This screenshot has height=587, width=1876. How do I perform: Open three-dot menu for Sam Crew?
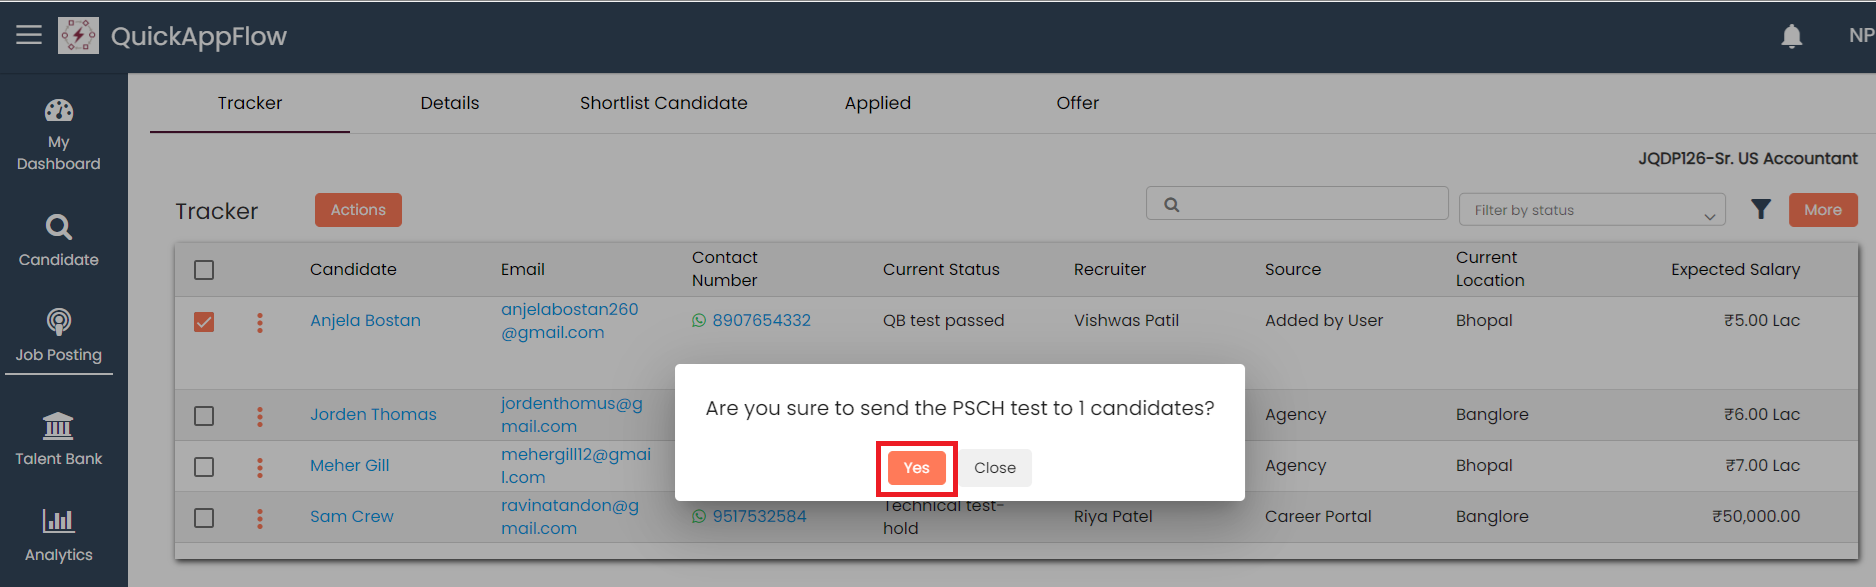click(x=260, y=518)
